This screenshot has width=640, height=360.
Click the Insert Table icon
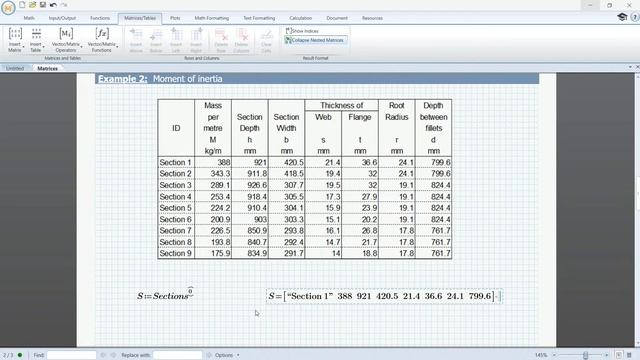tap(36, 33)
